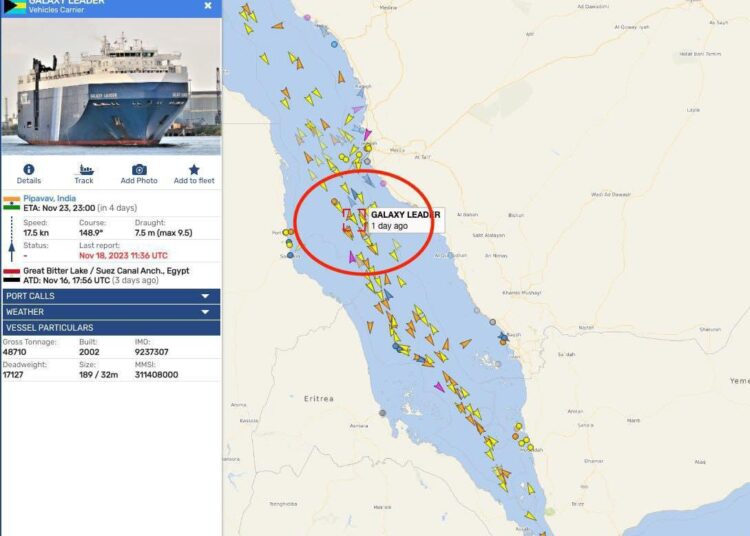Click the IMO number 9237307

pyautogui.click(x=152, y=352)
